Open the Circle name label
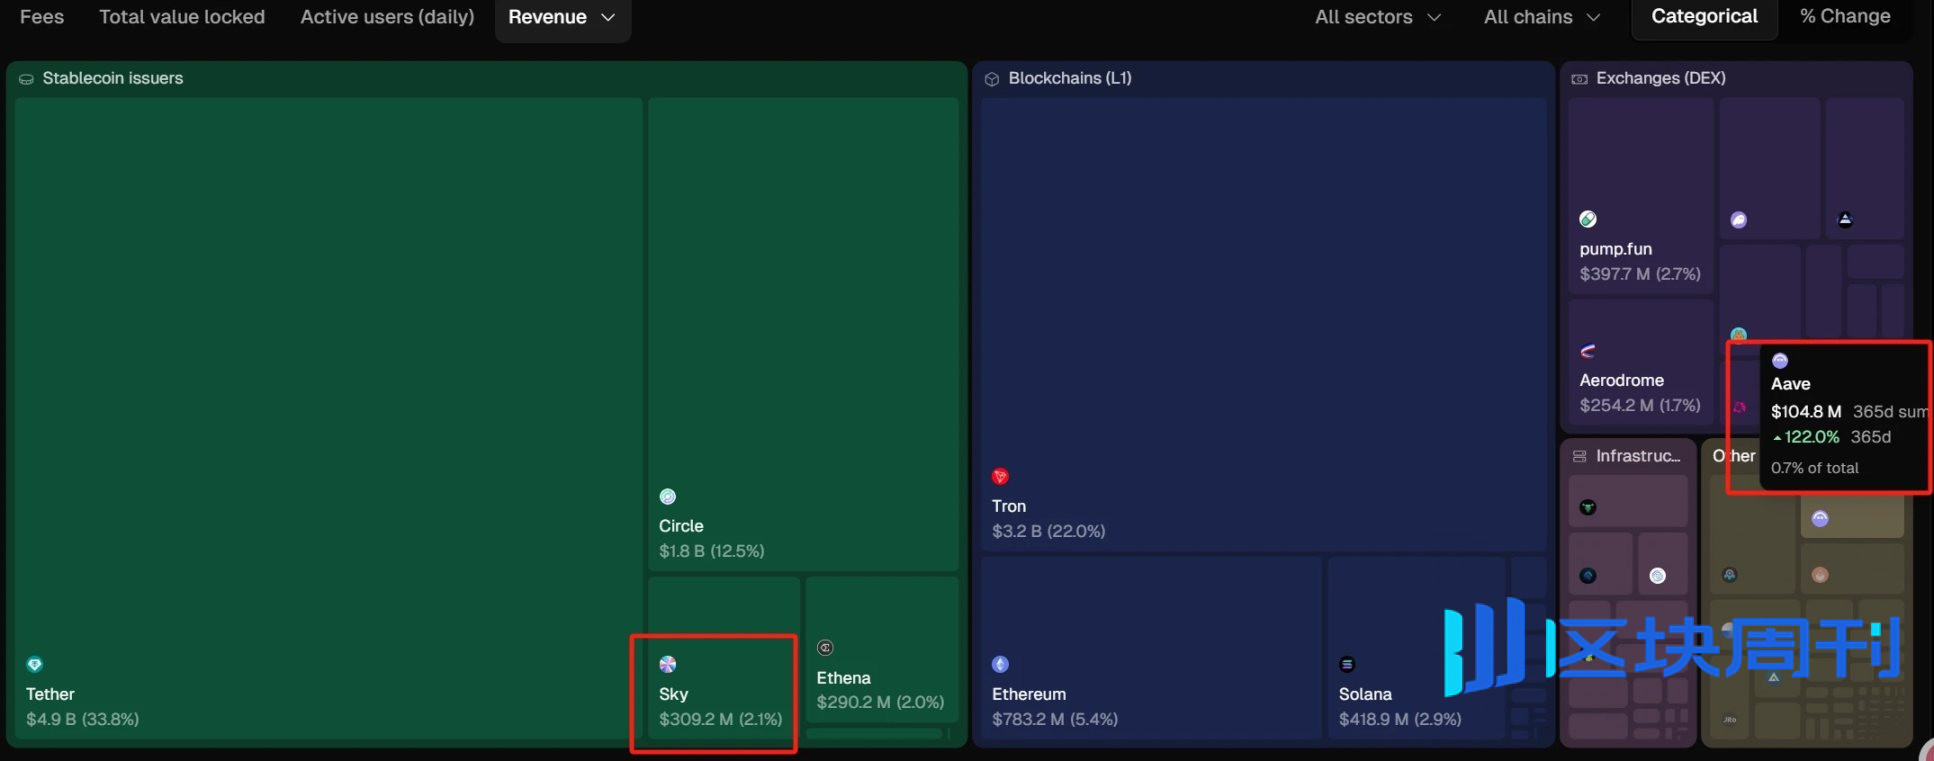Screen dimensions: 1934x761 [x=681, y=526]
